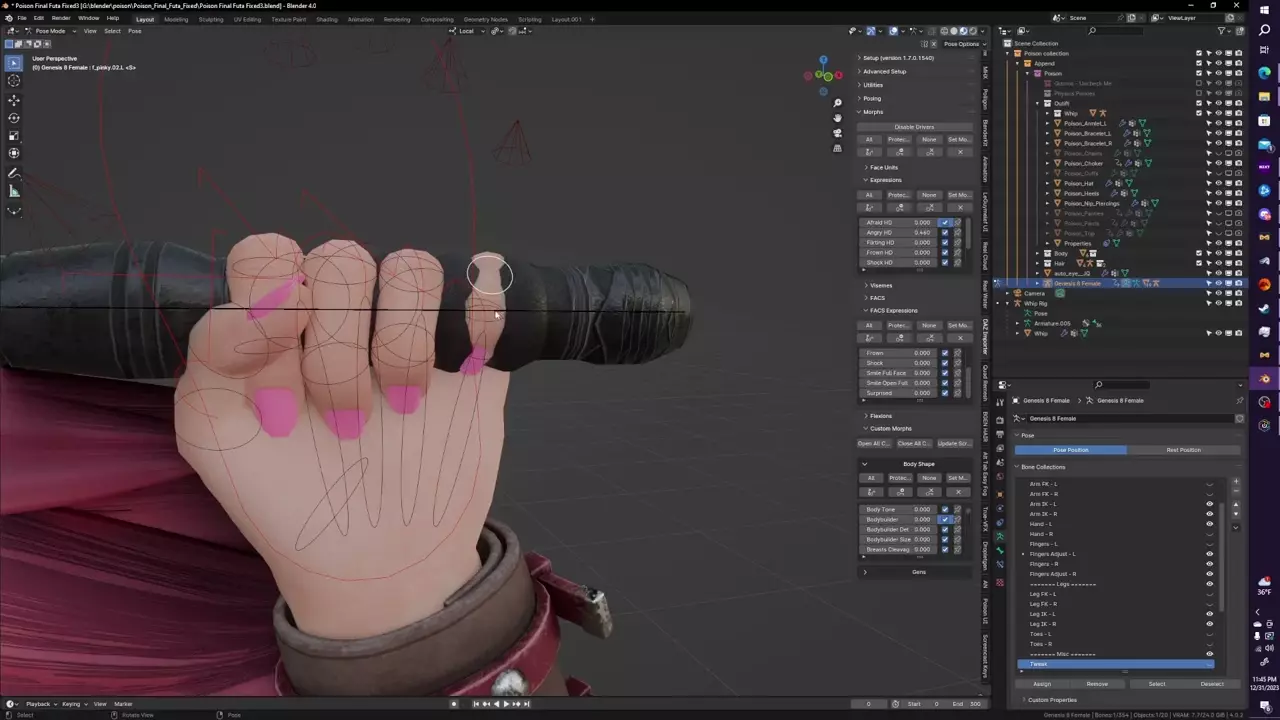1280x720 pixels.
Task: Click the zoom magnifier icon in the viewport
Action: (837, 103)
